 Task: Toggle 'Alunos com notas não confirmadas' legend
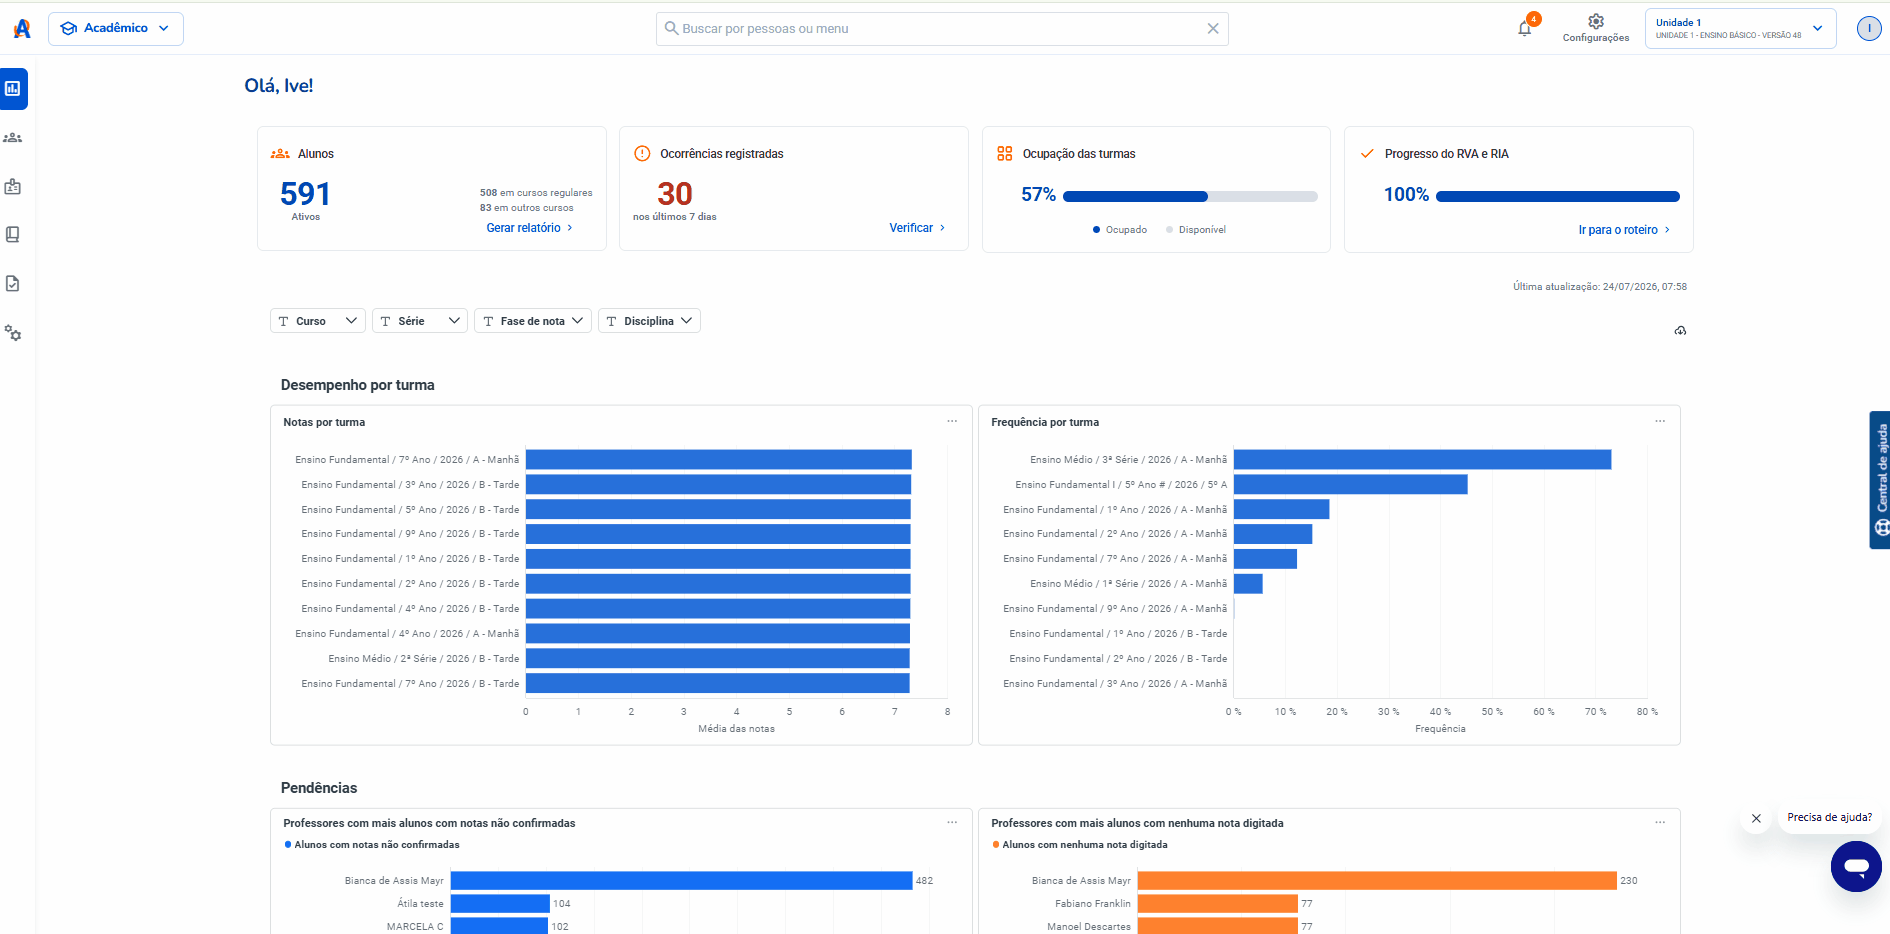point(372,845)
